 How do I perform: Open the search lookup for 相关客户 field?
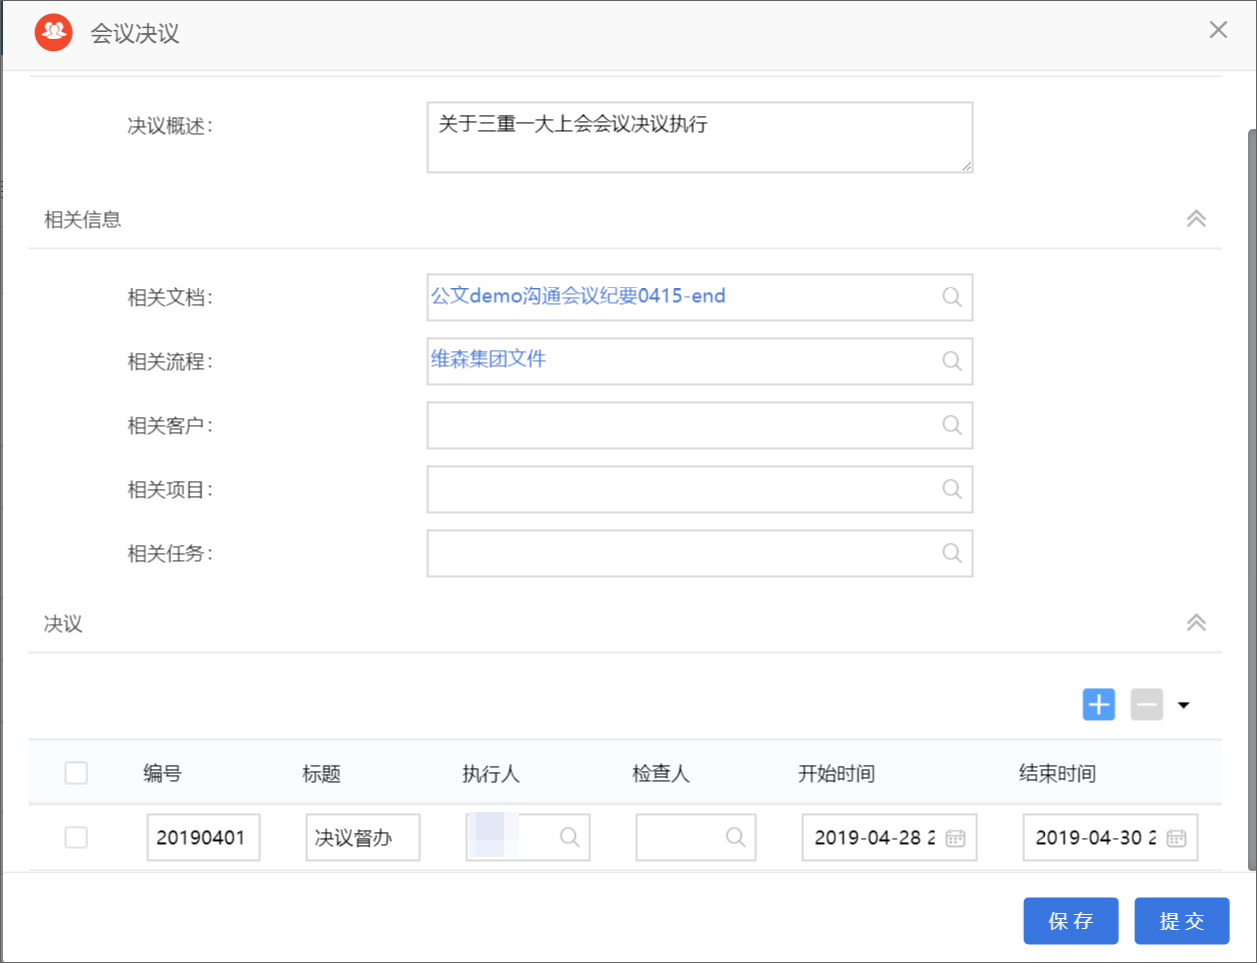coord(951,425)
